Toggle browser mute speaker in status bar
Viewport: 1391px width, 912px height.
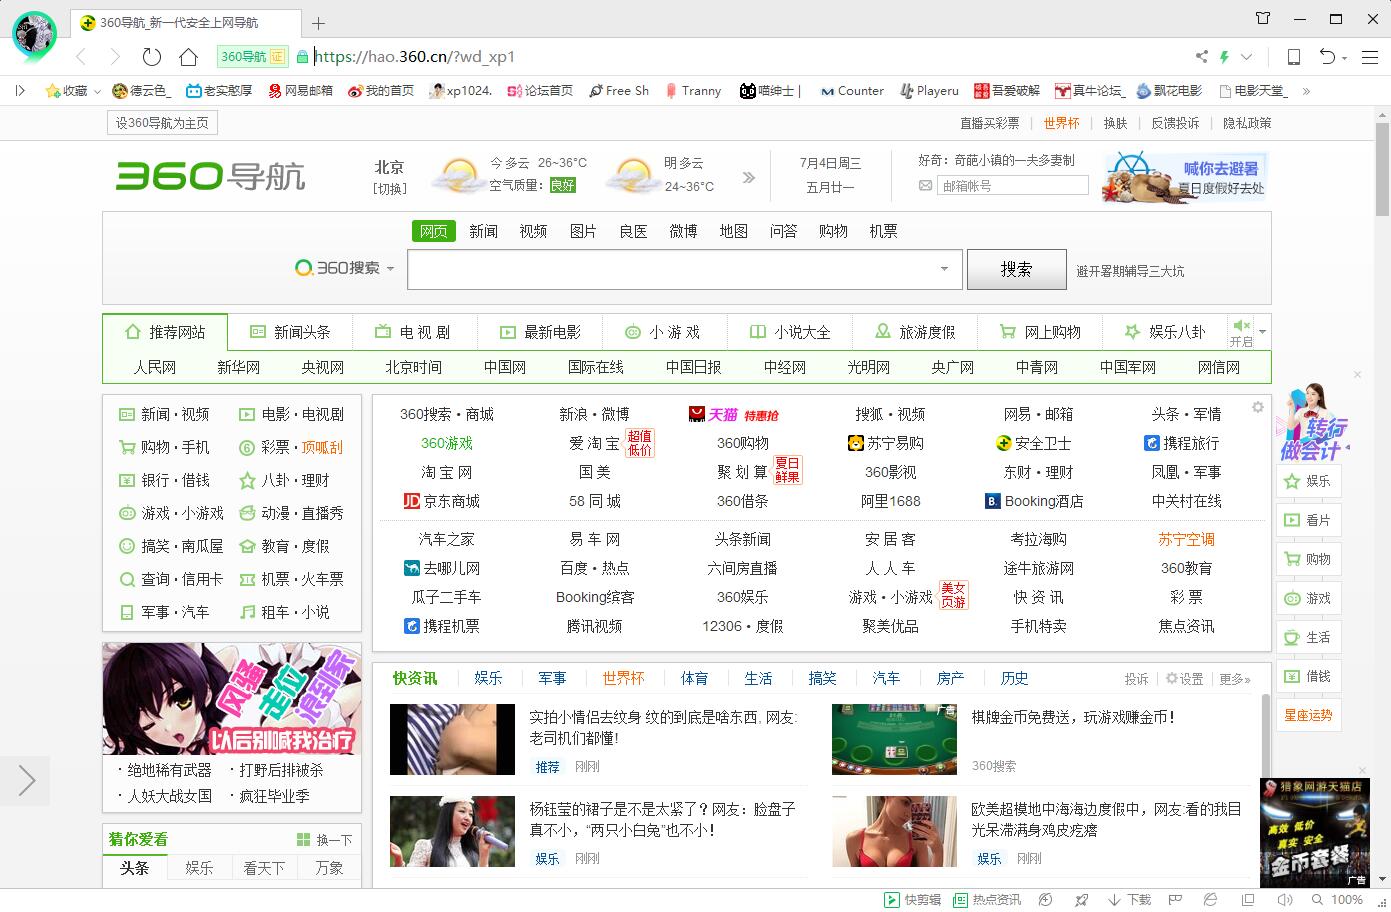click(x=1285, y=899)
